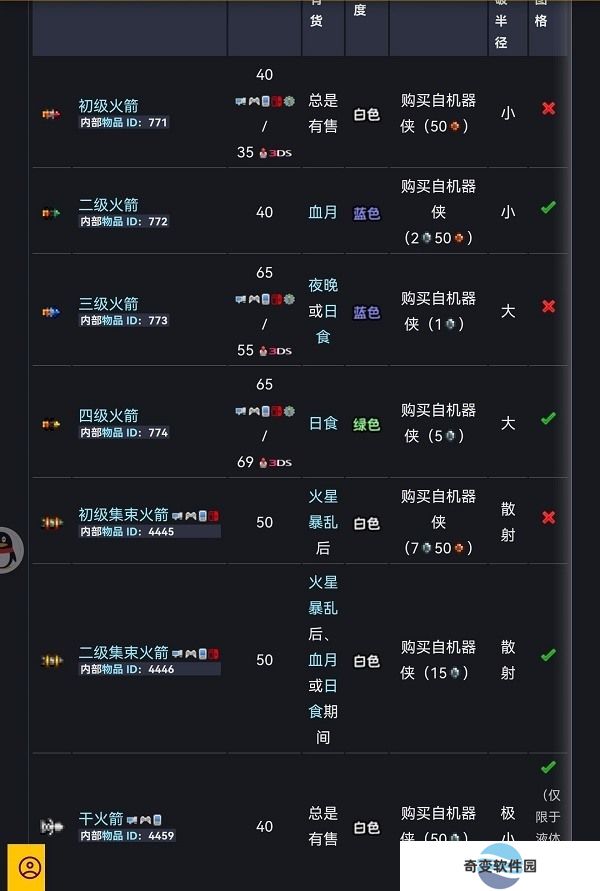Open the 初级火箭 item link

(x=109, y=106)
